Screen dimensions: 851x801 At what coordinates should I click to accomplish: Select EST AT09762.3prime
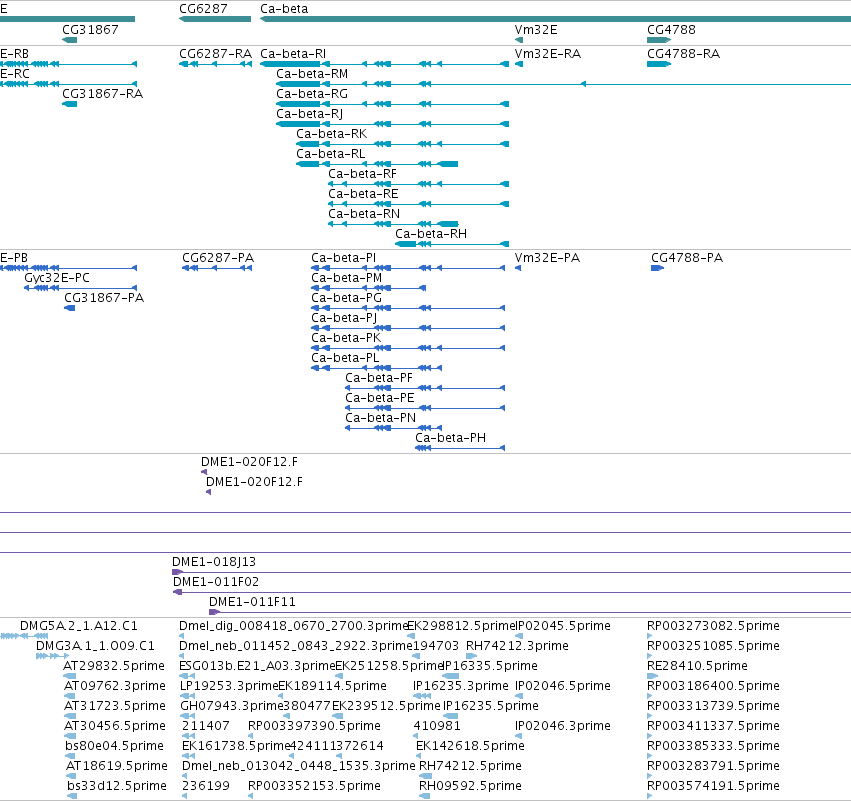tap(115, 686)
